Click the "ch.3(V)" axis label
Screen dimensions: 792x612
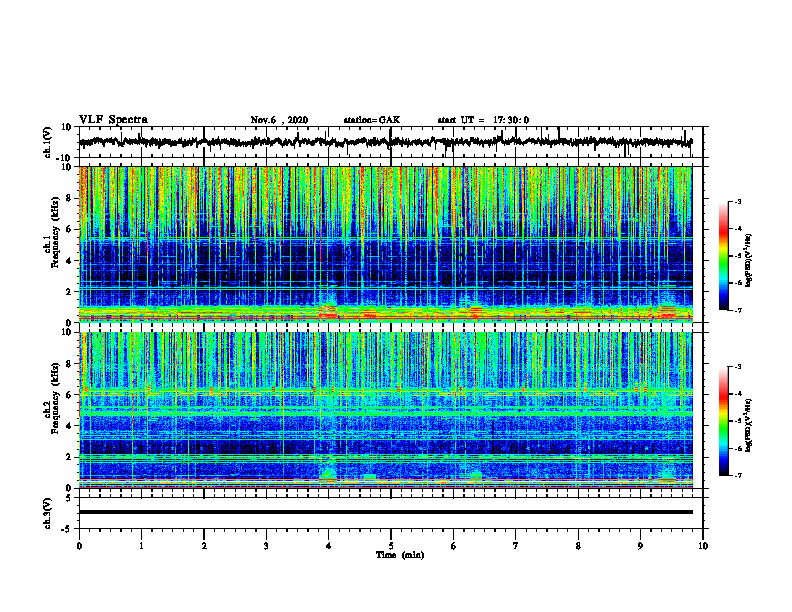pyautogui.click(x=47, y=513)
